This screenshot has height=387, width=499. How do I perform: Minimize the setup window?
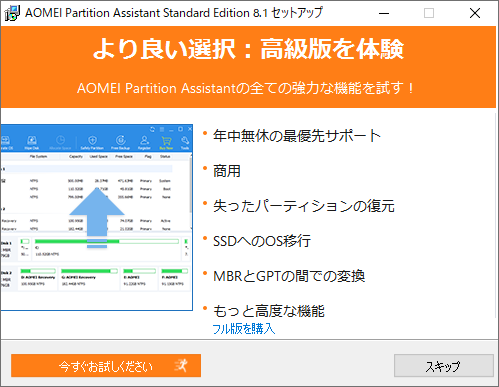click(384, 13)
